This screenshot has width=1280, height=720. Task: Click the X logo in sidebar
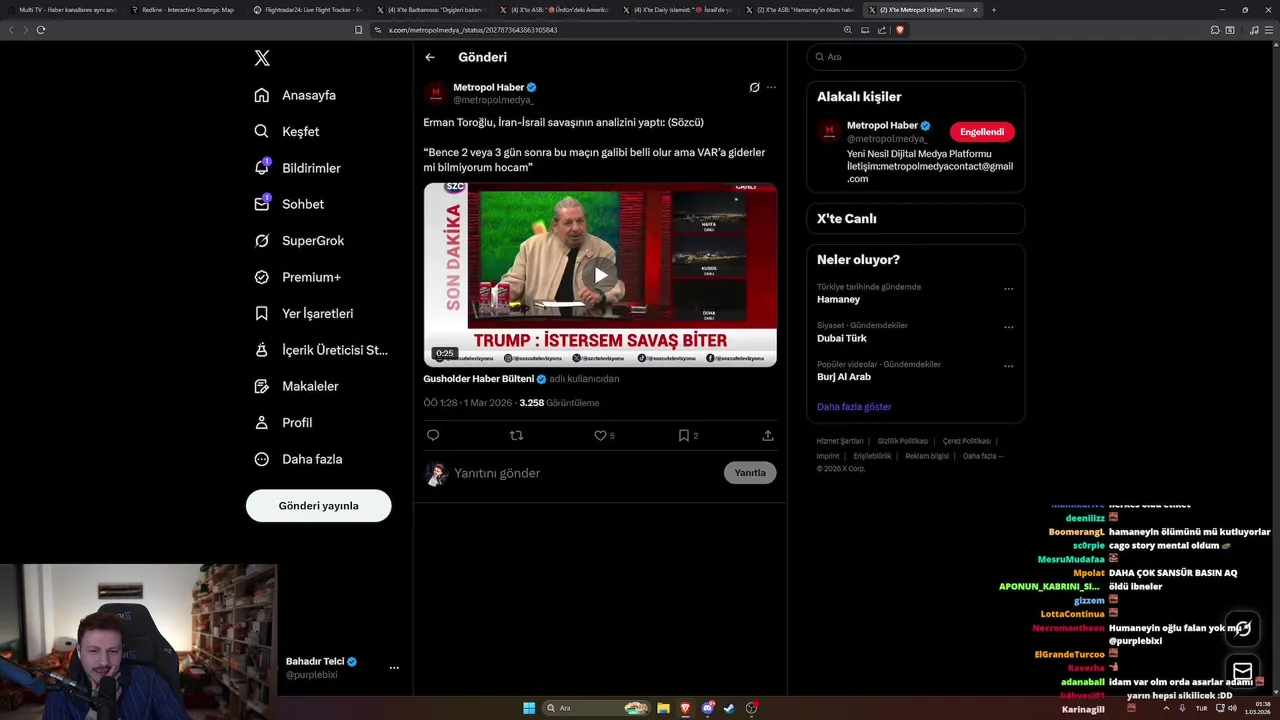coord(262,58)
